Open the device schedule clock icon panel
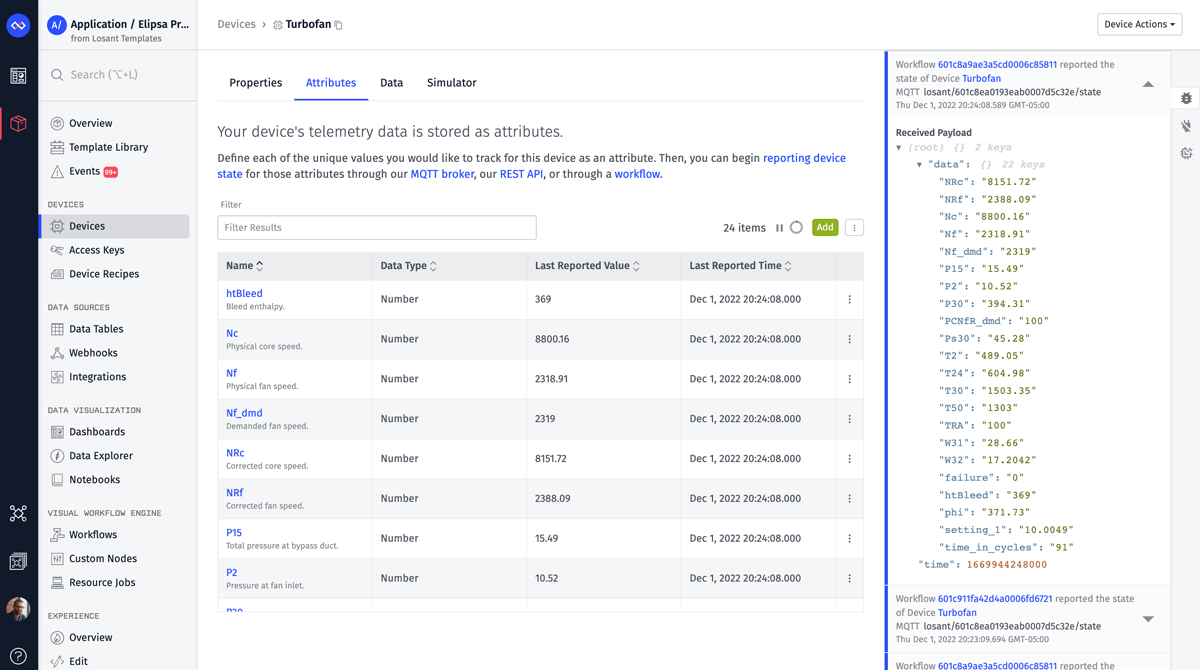The height and width of the screenshot is (670, 1200). pyautogui.click(x=1186, y=153)
